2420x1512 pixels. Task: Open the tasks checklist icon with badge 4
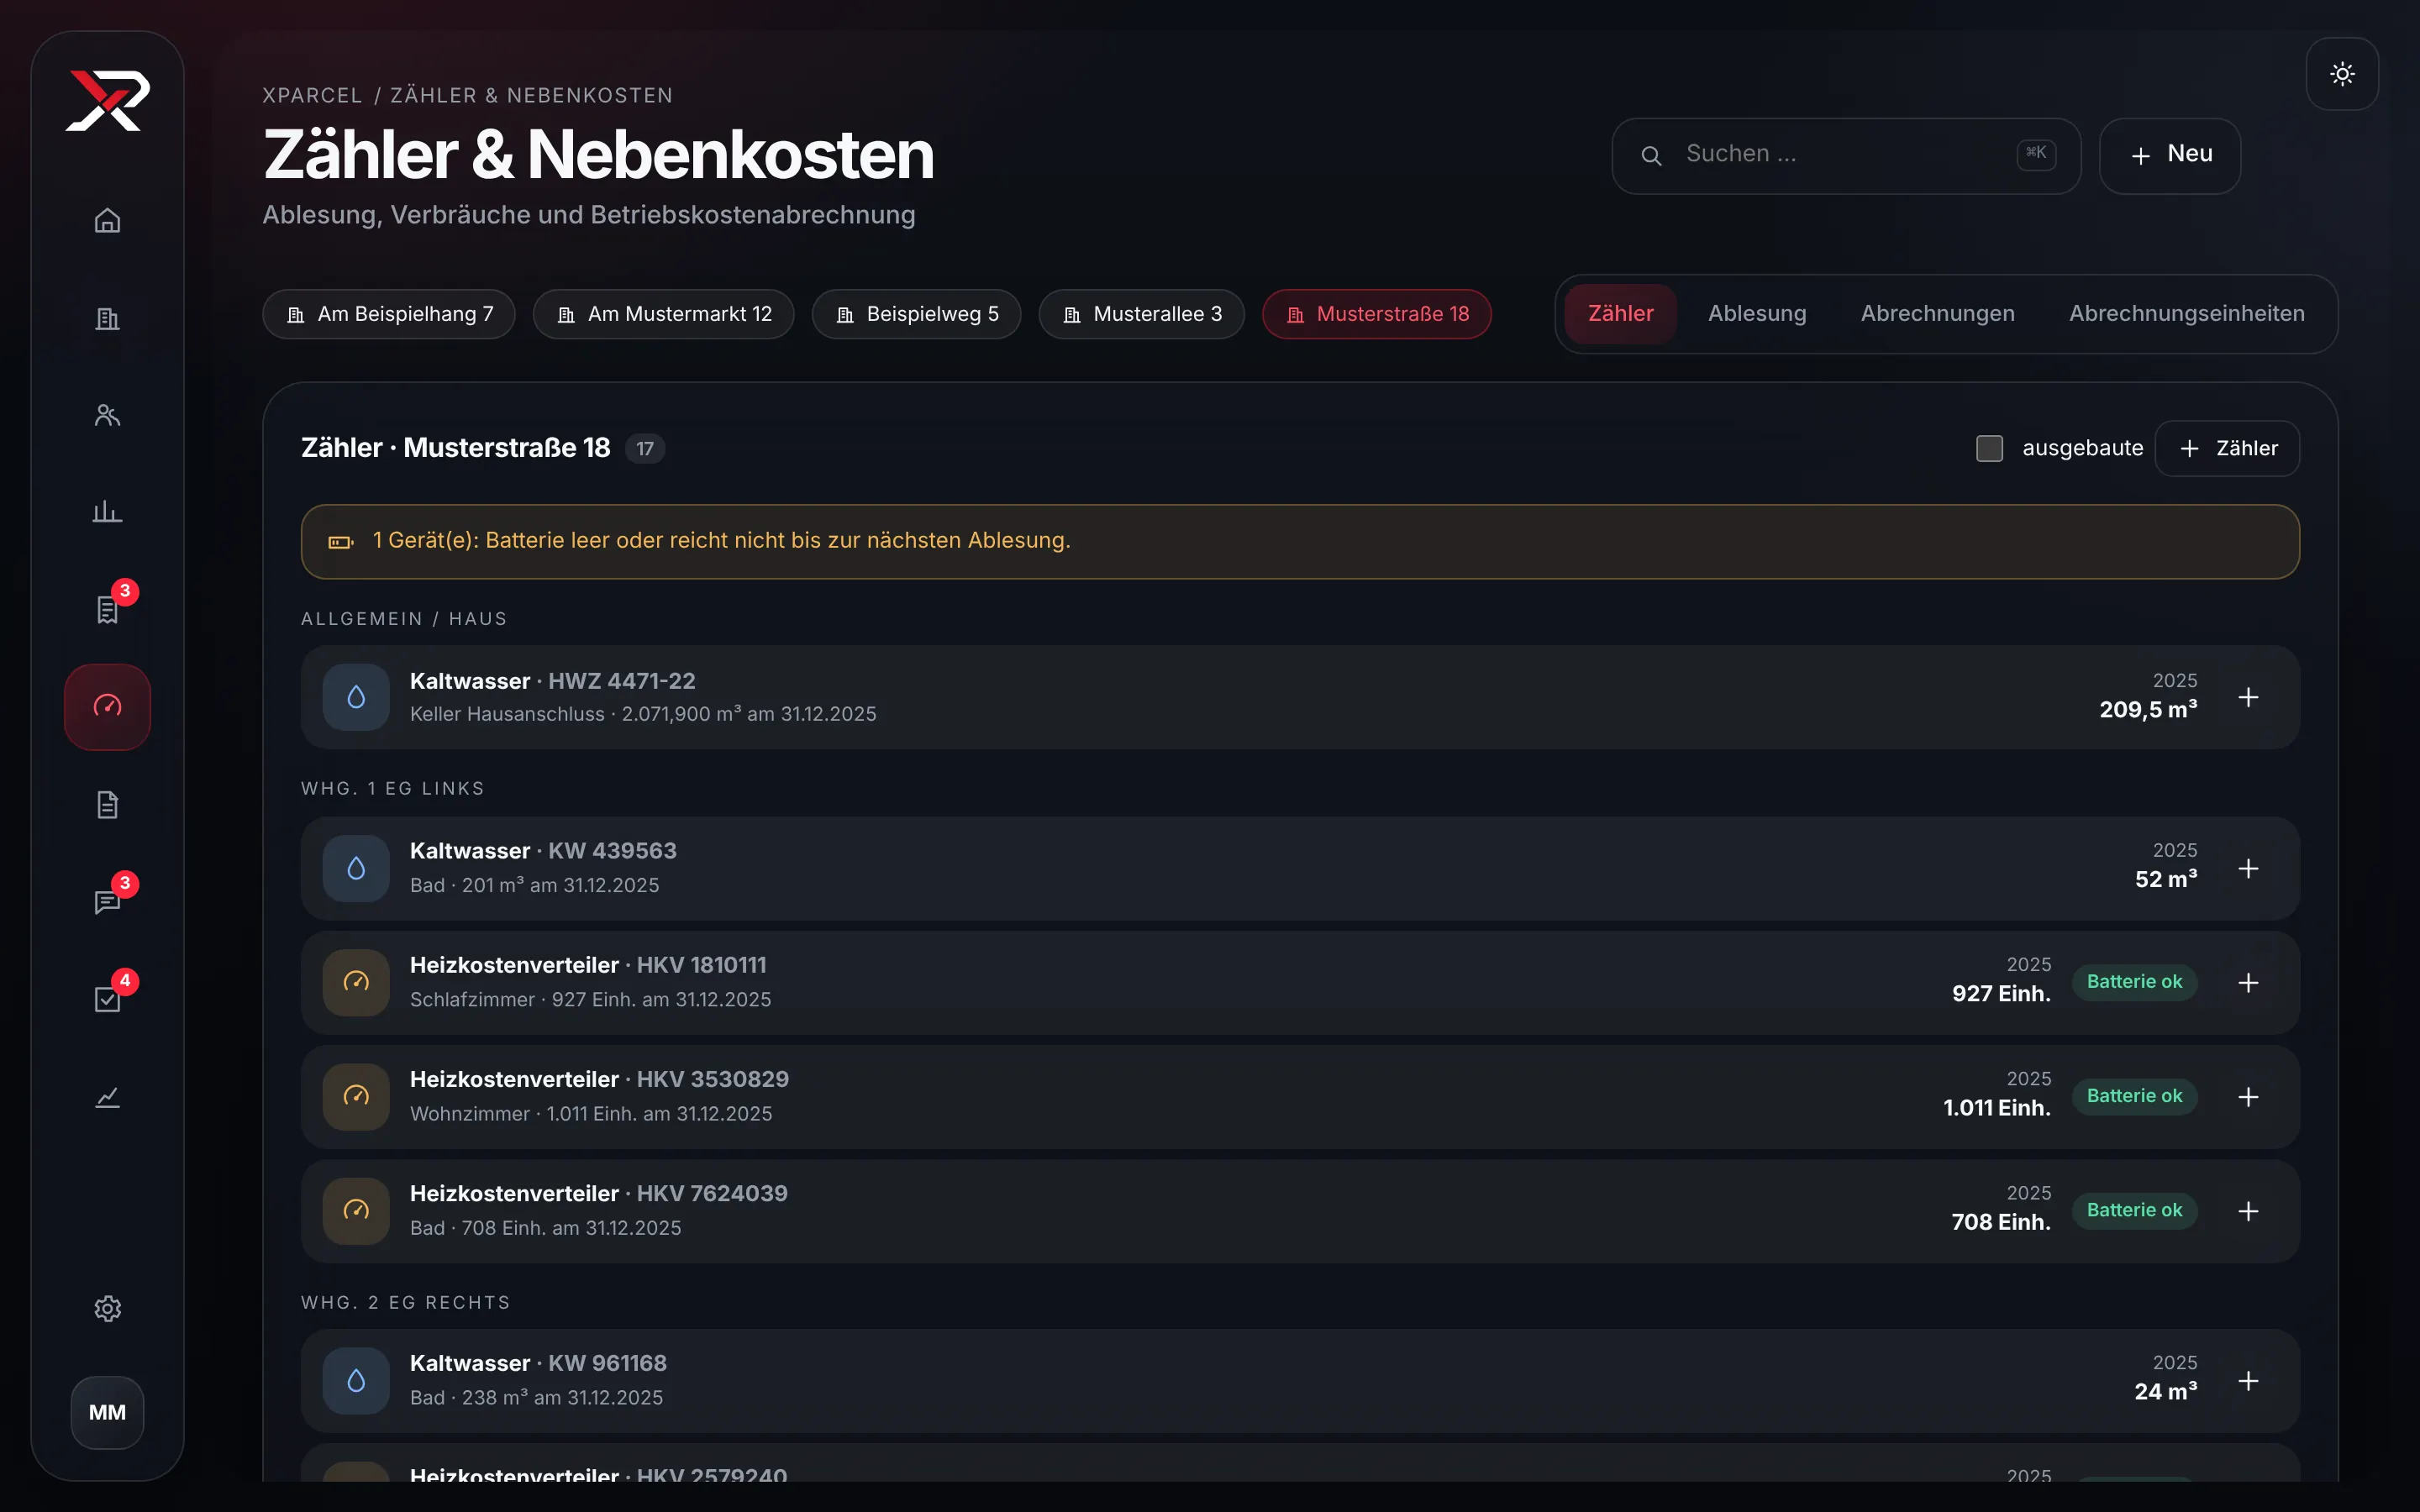point(107,999)
